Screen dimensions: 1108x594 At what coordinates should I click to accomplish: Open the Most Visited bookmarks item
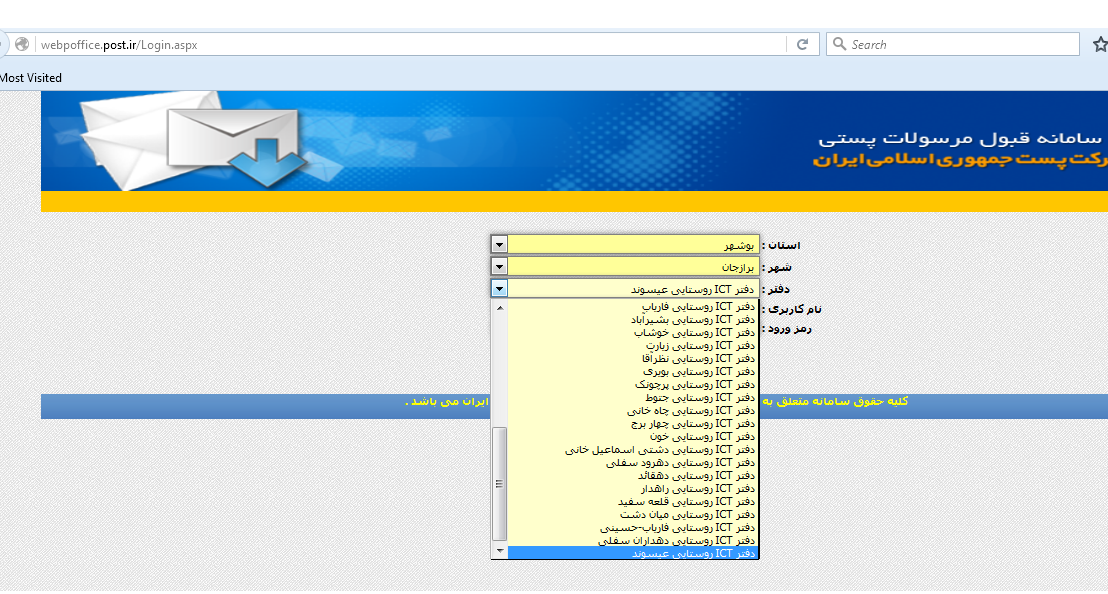tap(31, 78)
